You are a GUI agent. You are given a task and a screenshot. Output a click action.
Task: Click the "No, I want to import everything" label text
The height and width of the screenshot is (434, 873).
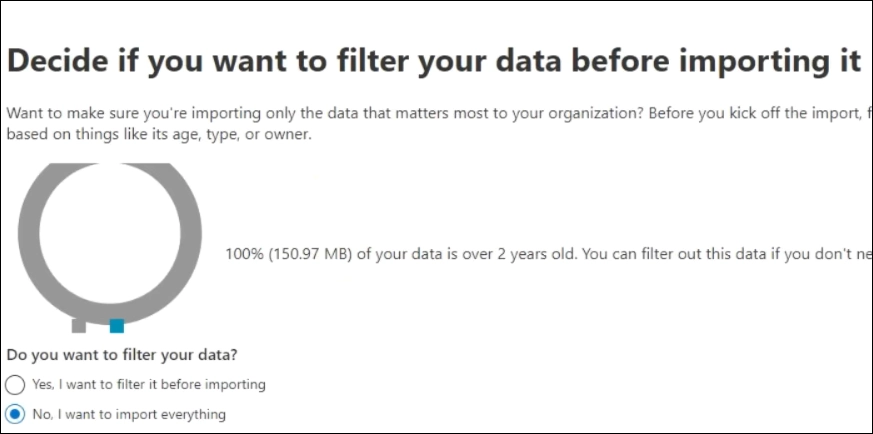(x=128, y=413)
